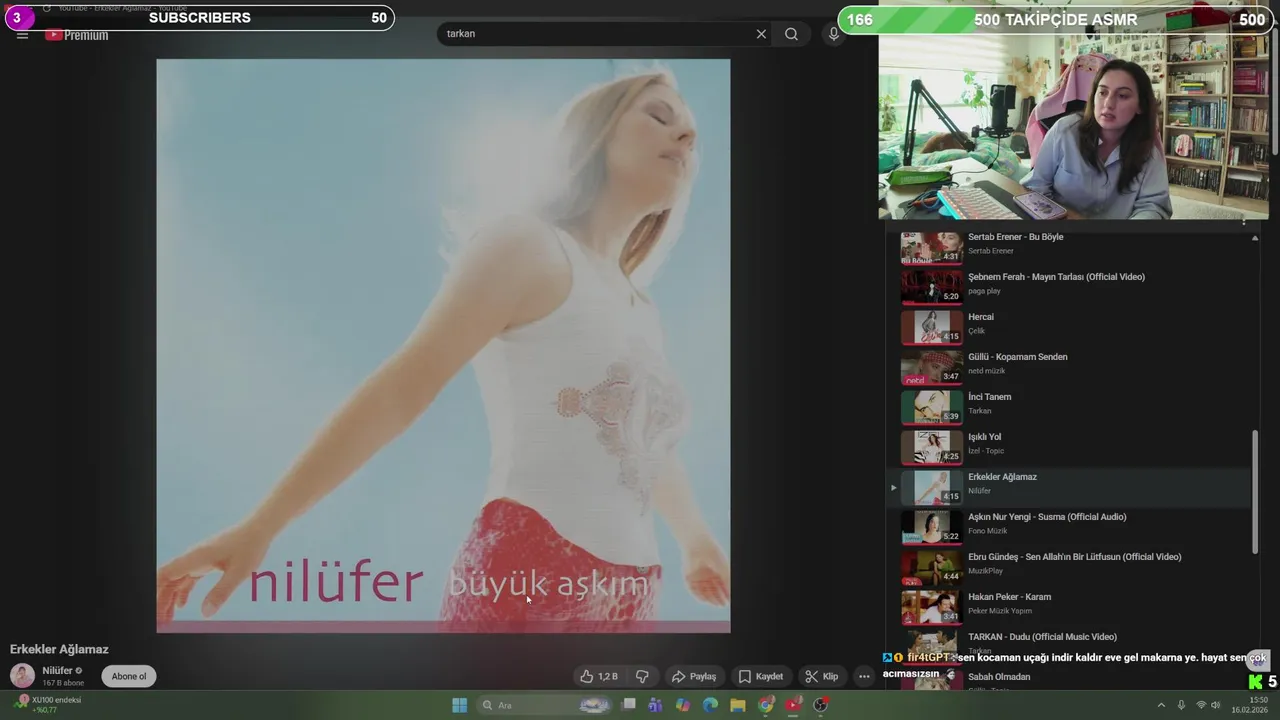Open Hakan Peker - Karam thumbnail
The image size is (1280, 720).
click(x=931, y=607)
